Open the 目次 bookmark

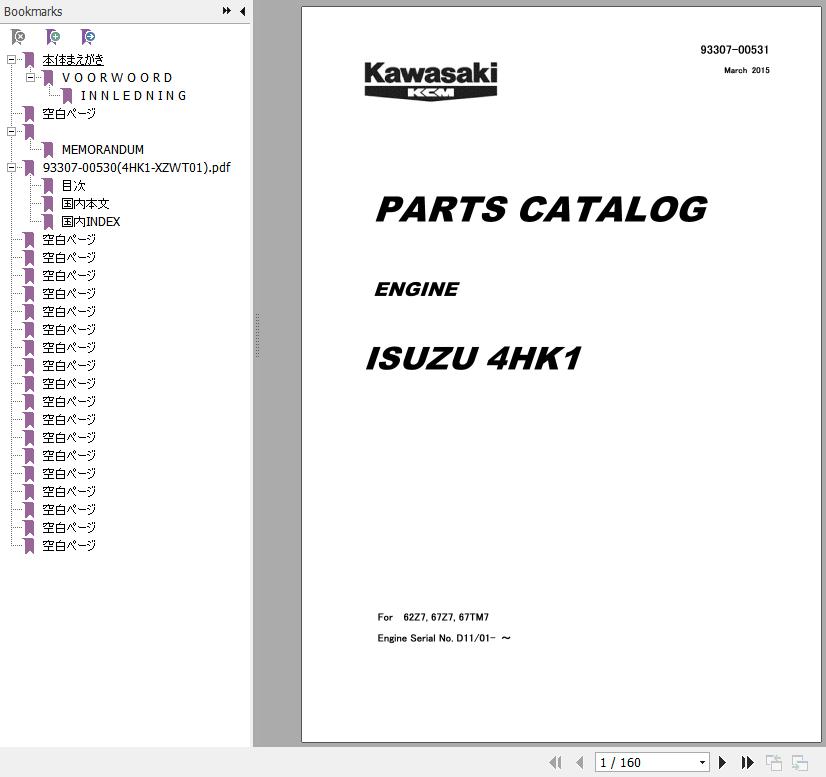click(x=73, y=185)
